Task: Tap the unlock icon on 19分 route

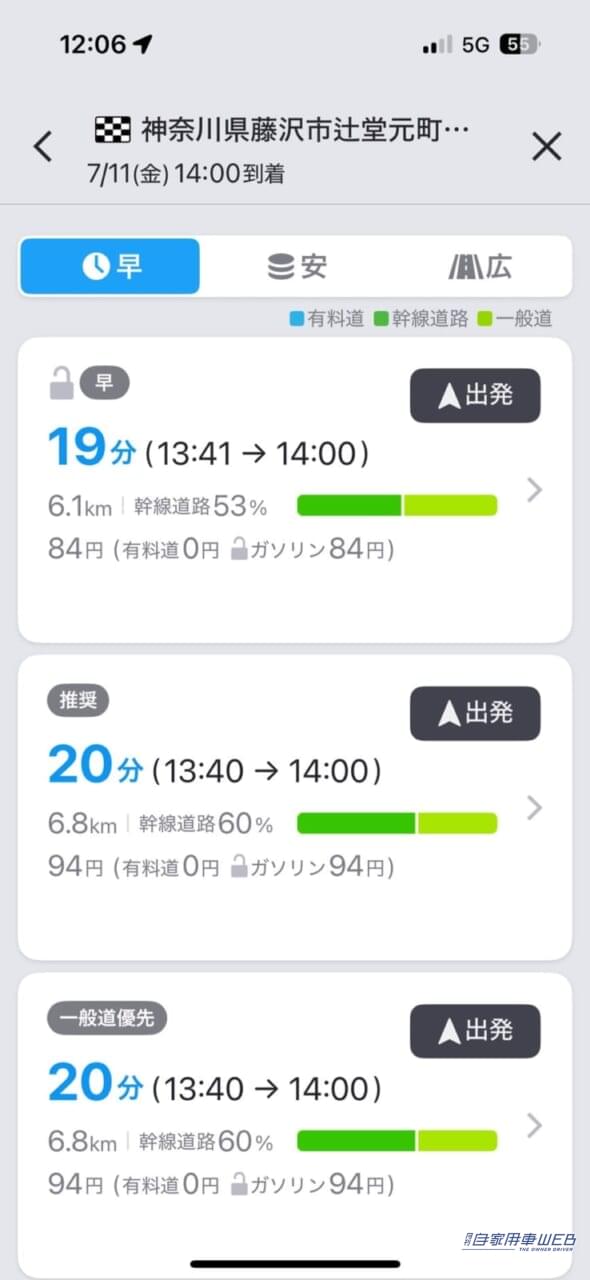Action: [61, 383]
